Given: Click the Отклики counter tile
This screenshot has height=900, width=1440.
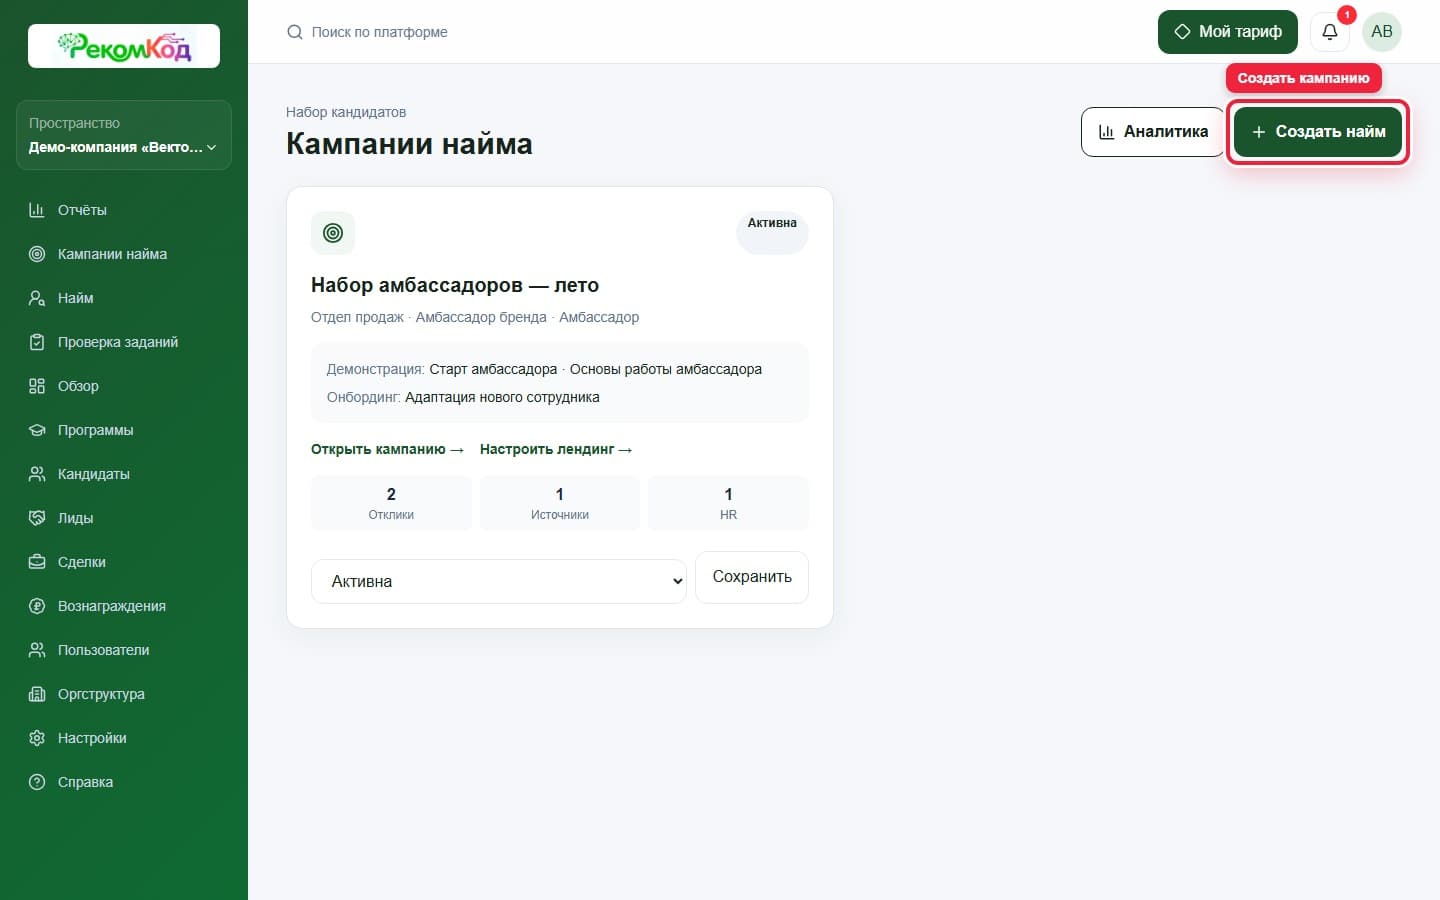Looking at the screenshot, I should tap(391, 503).
